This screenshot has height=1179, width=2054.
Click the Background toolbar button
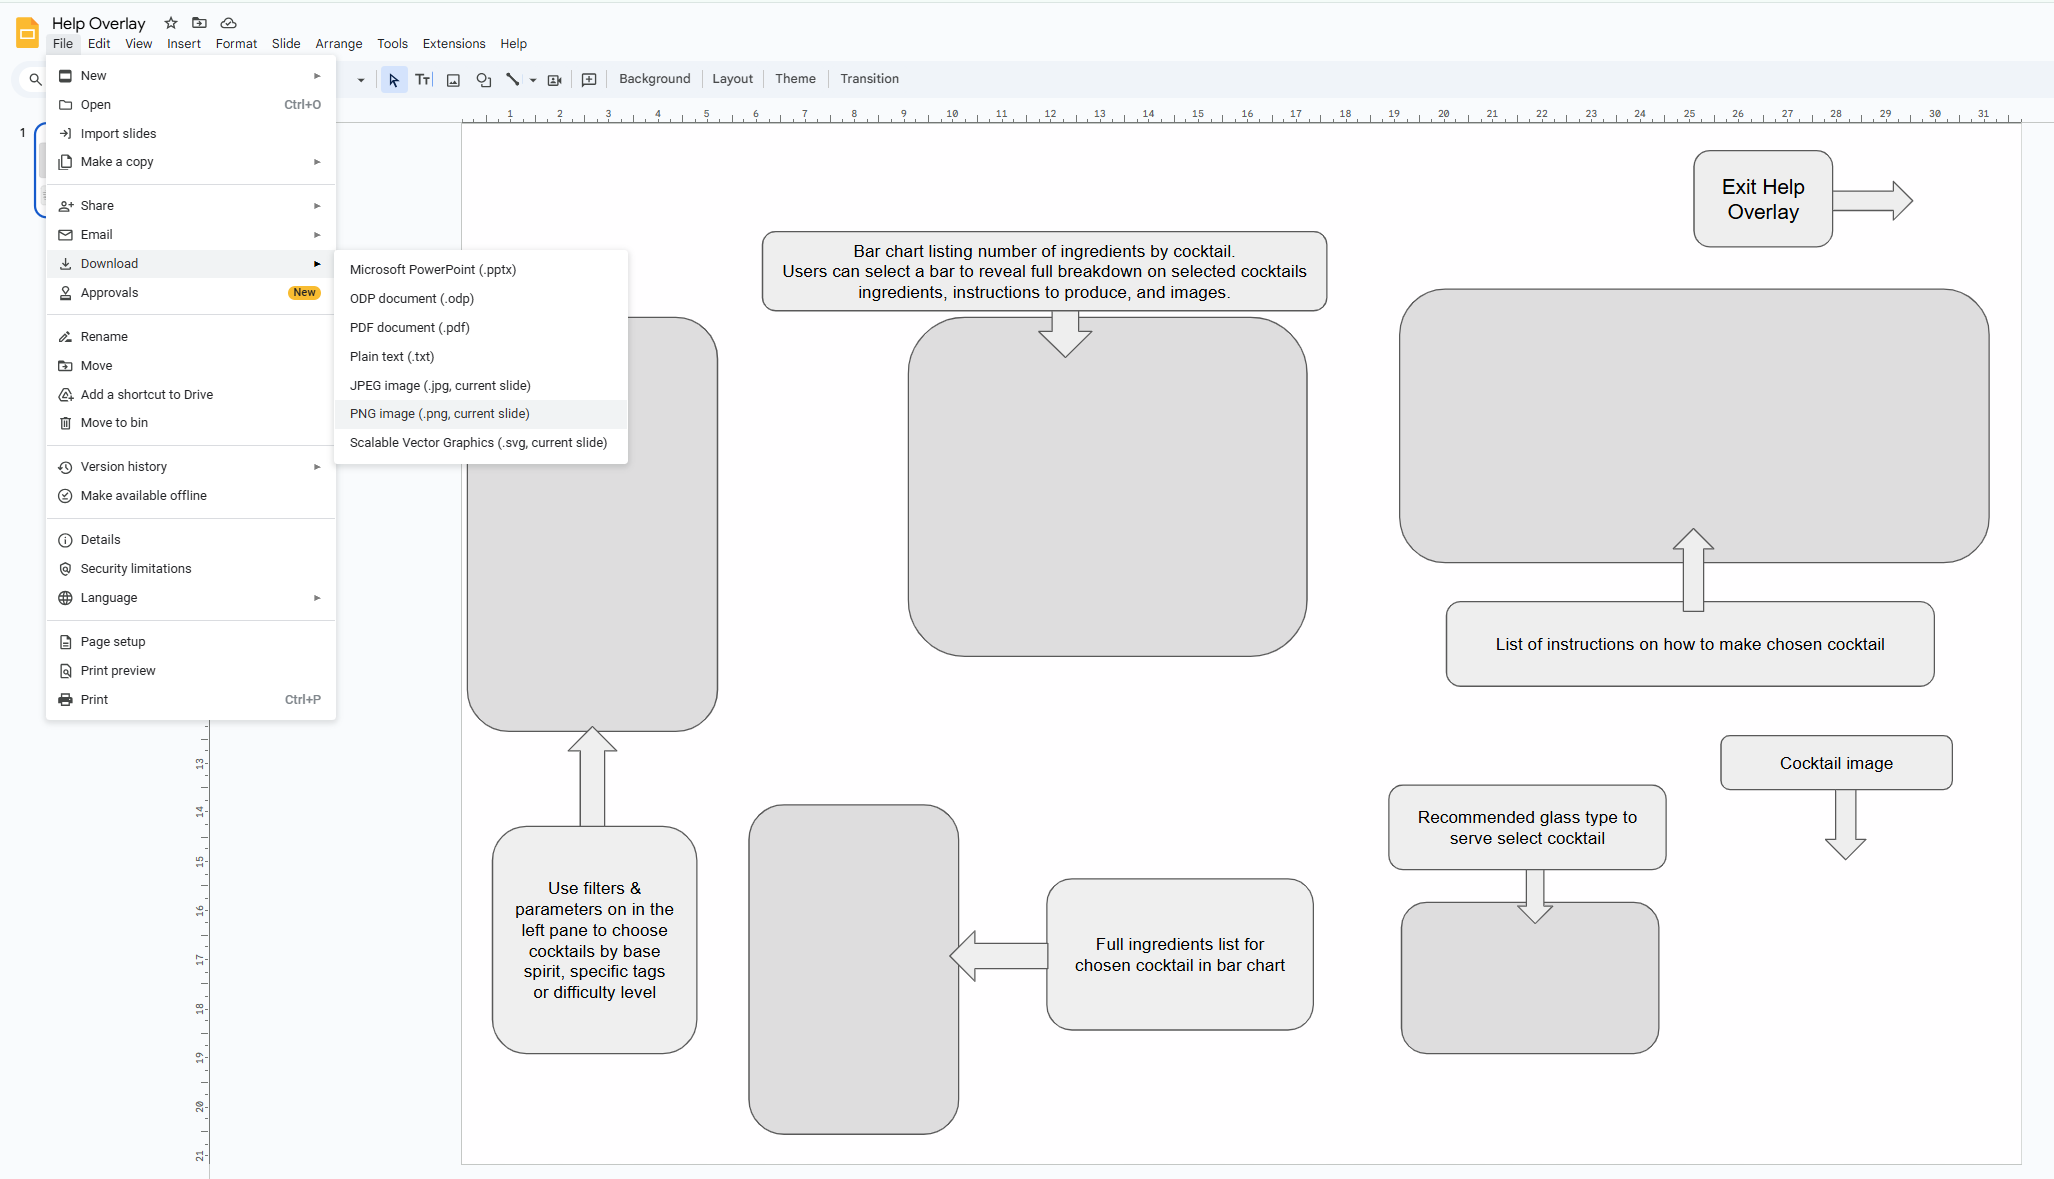point(654,79)
